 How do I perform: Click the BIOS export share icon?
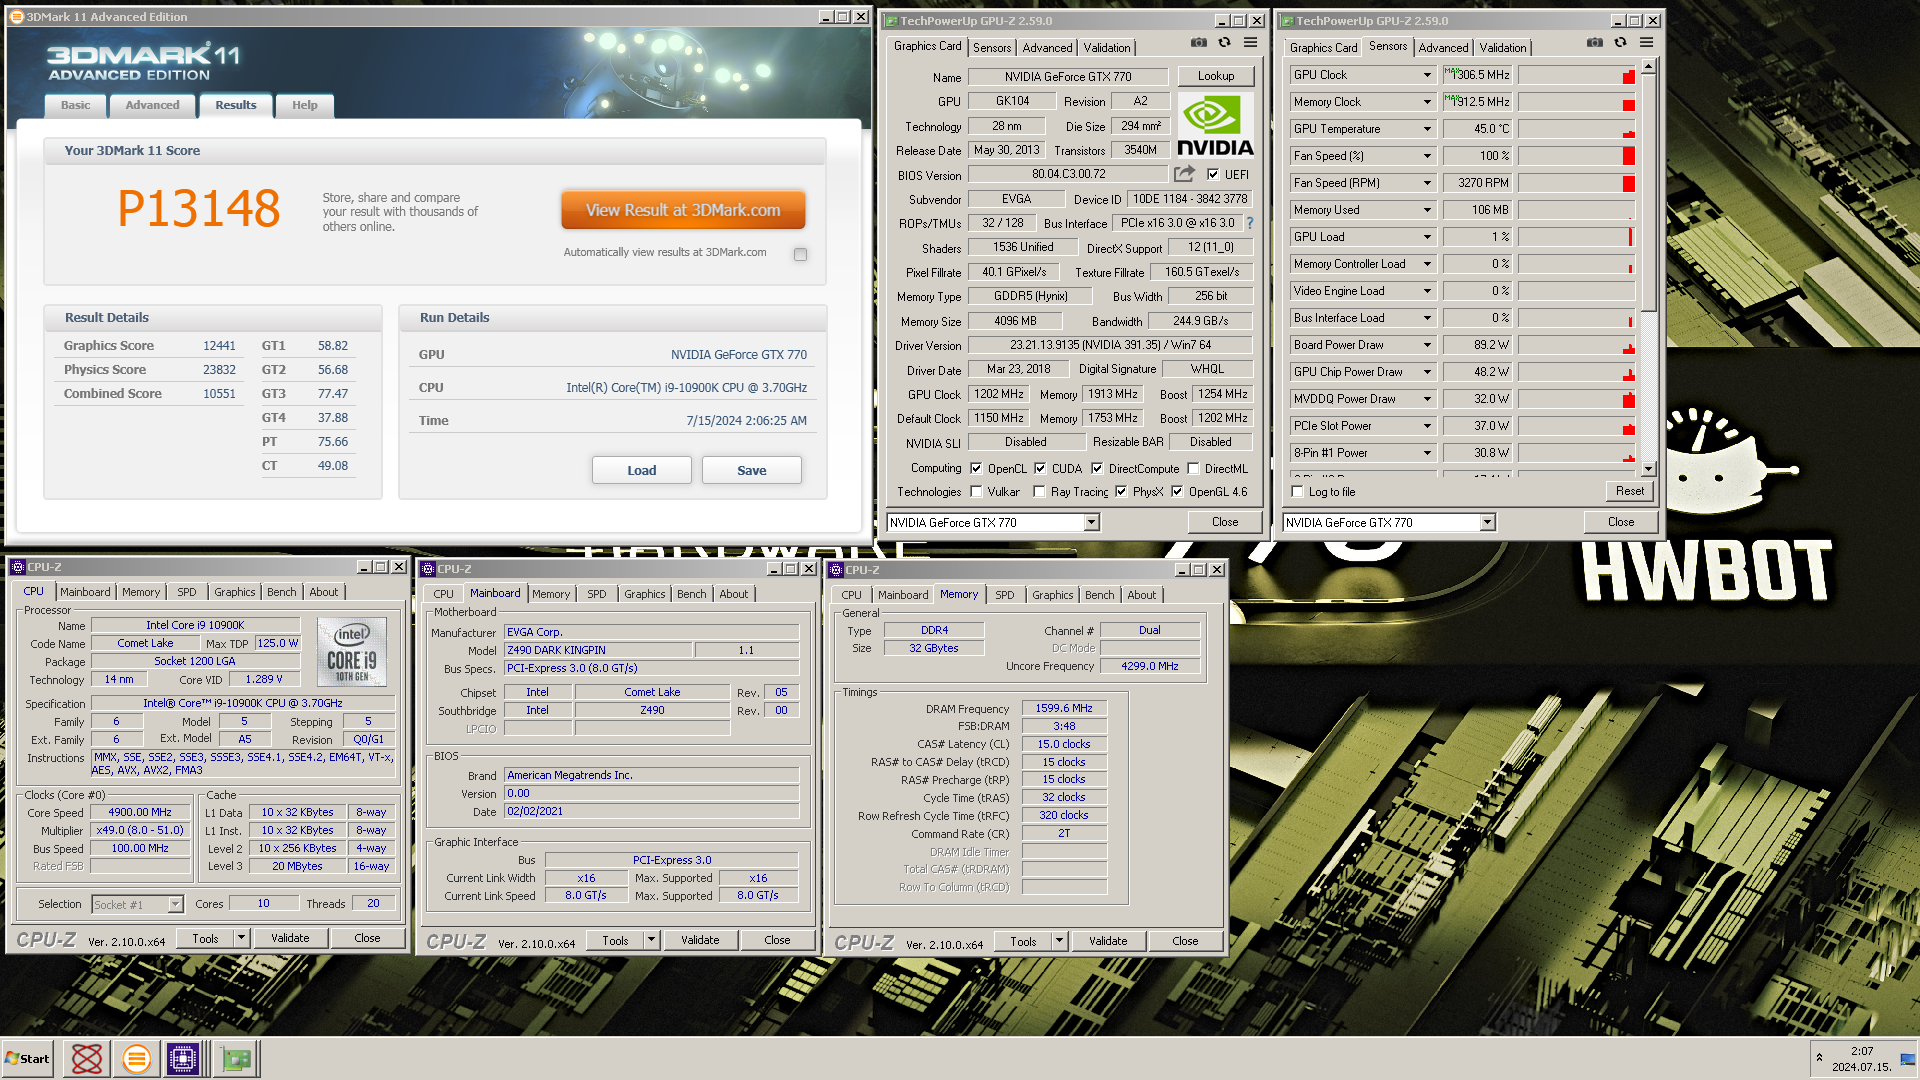pyautogui.click(x=1185, y=173)
